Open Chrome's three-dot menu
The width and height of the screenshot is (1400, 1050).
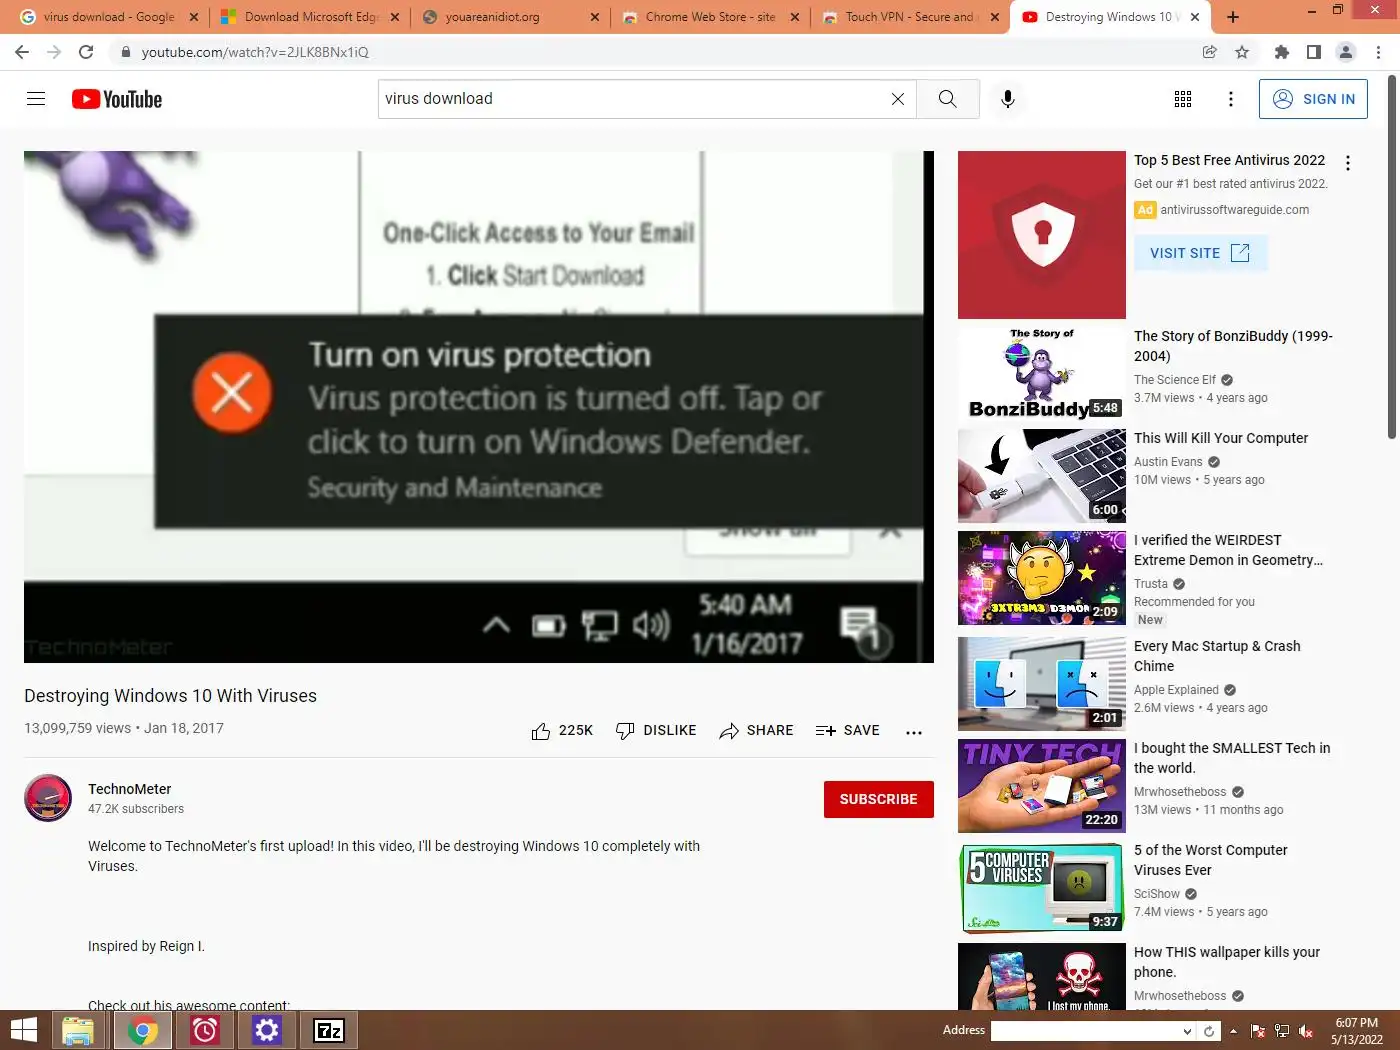(1379, 52)
